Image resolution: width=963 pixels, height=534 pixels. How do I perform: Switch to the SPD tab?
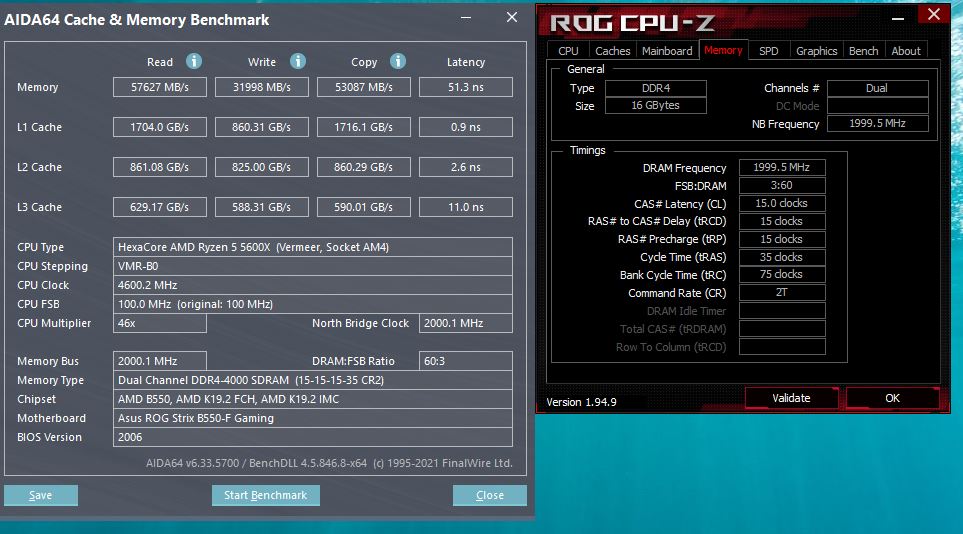coord(768,51)
